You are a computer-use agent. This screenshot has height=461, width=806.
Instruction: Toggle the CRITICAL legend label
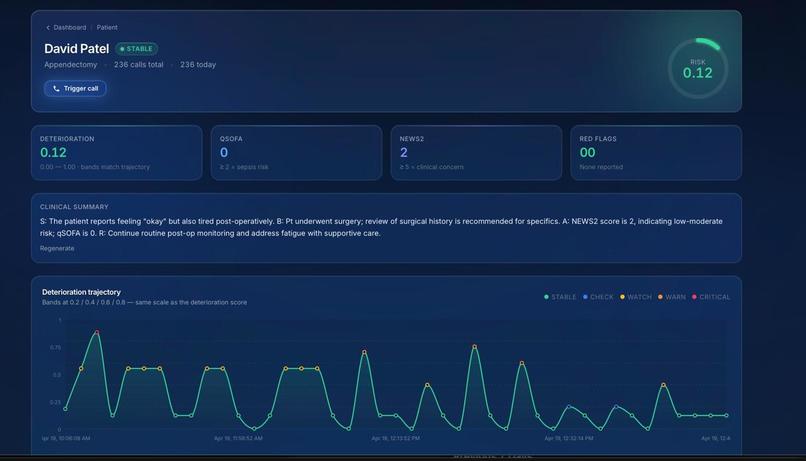pos(715,297)
